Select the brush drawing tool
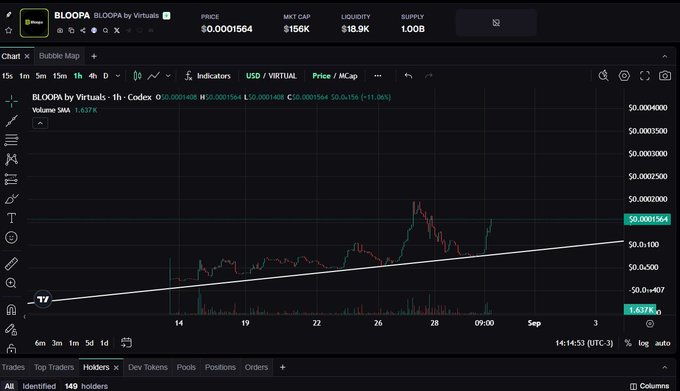Image resolution: width=680 pixels, height=391 pixels. point(11,199)
